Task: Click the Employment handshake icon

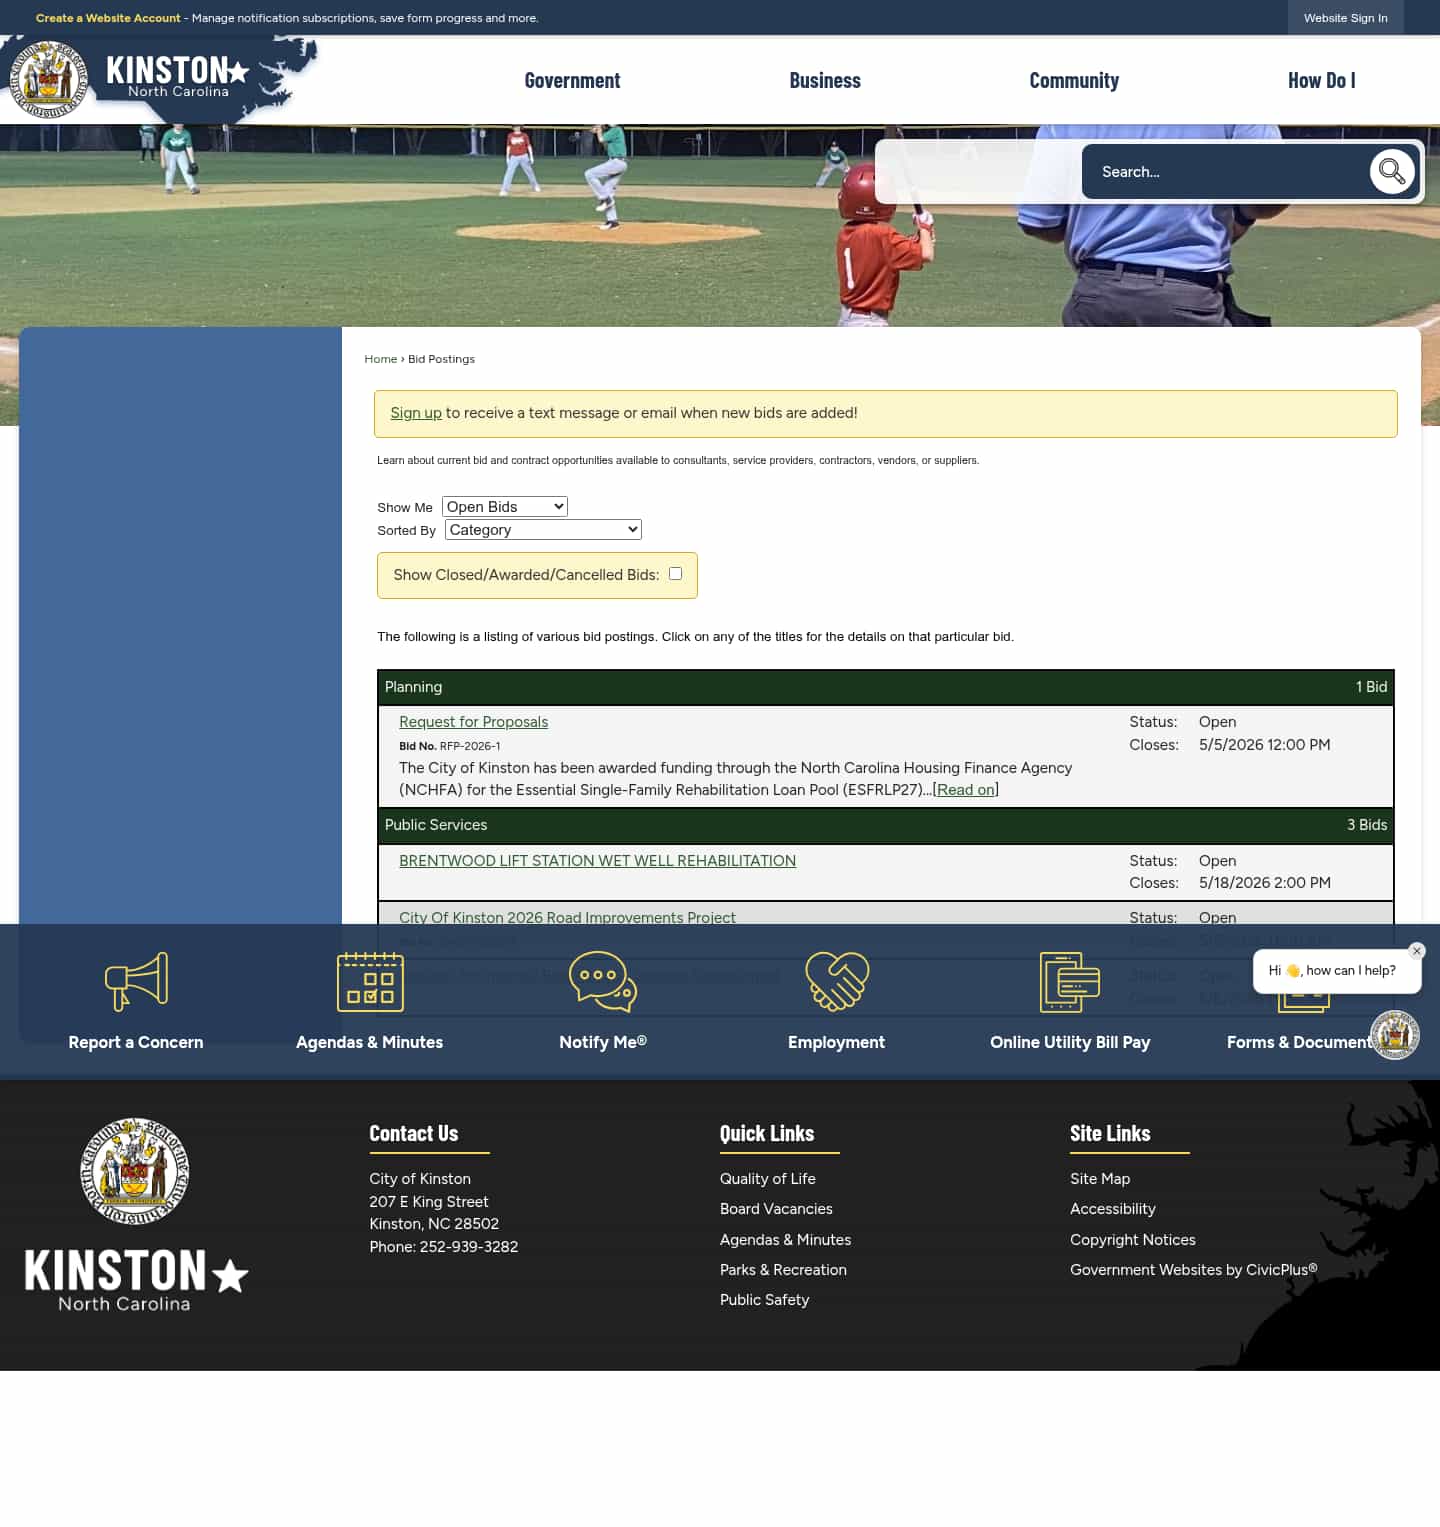Action: tap(836, 981)
